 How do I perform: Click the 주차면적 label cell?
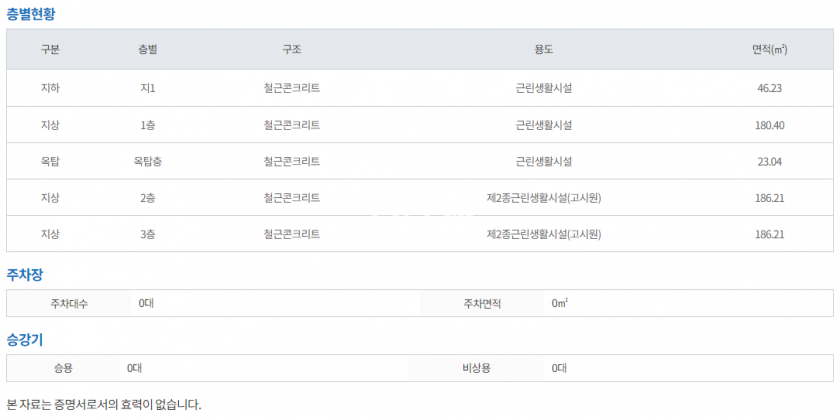tap(481, 303)
